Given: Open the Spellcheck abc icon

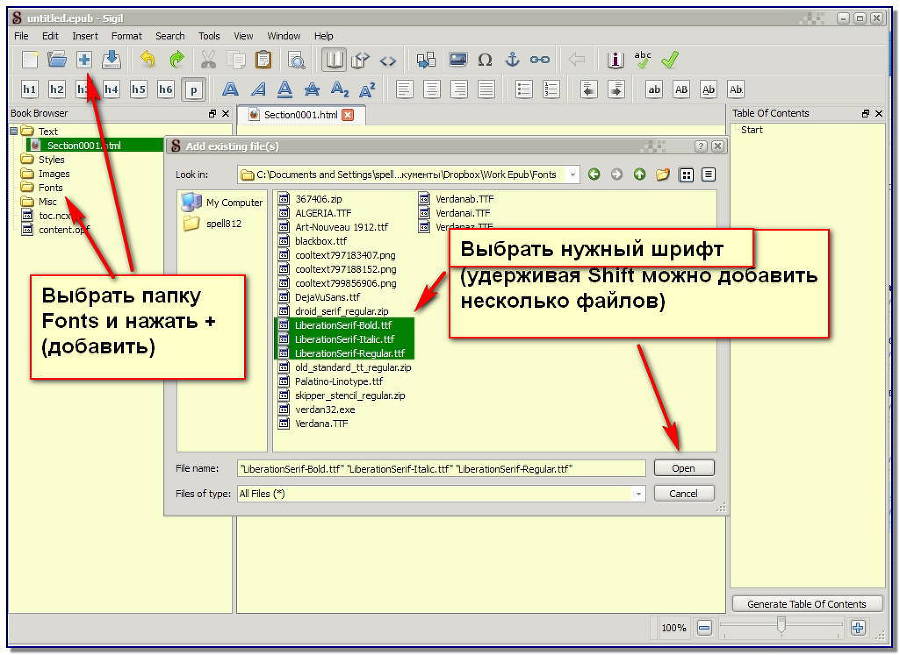Looking at the screenshot, I should coord(643,59).
